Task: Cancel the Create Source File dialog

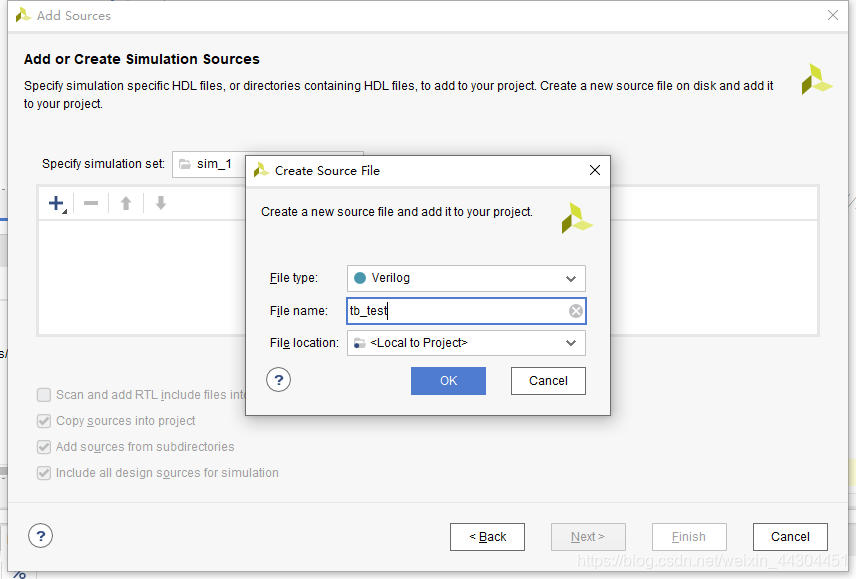Action: click(x=548, y=381)
